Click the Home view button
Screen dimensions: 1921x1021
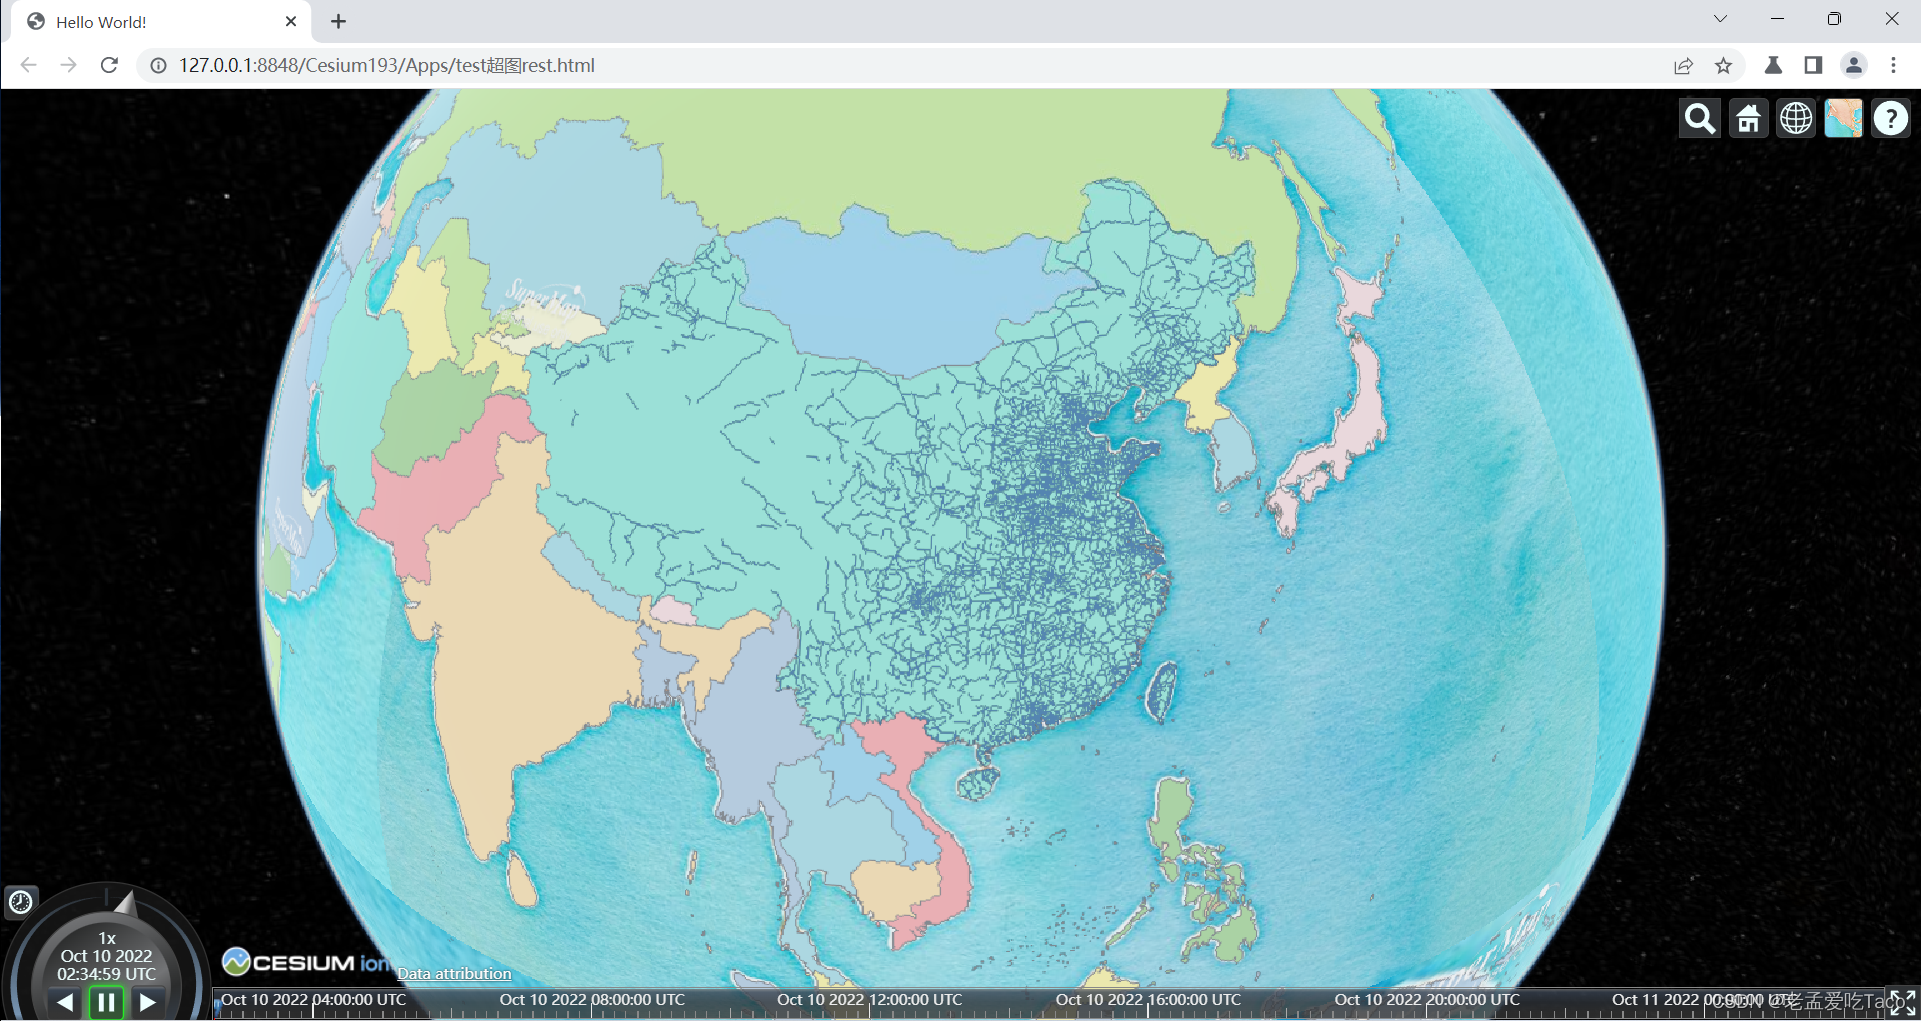tap(1747, 118)
